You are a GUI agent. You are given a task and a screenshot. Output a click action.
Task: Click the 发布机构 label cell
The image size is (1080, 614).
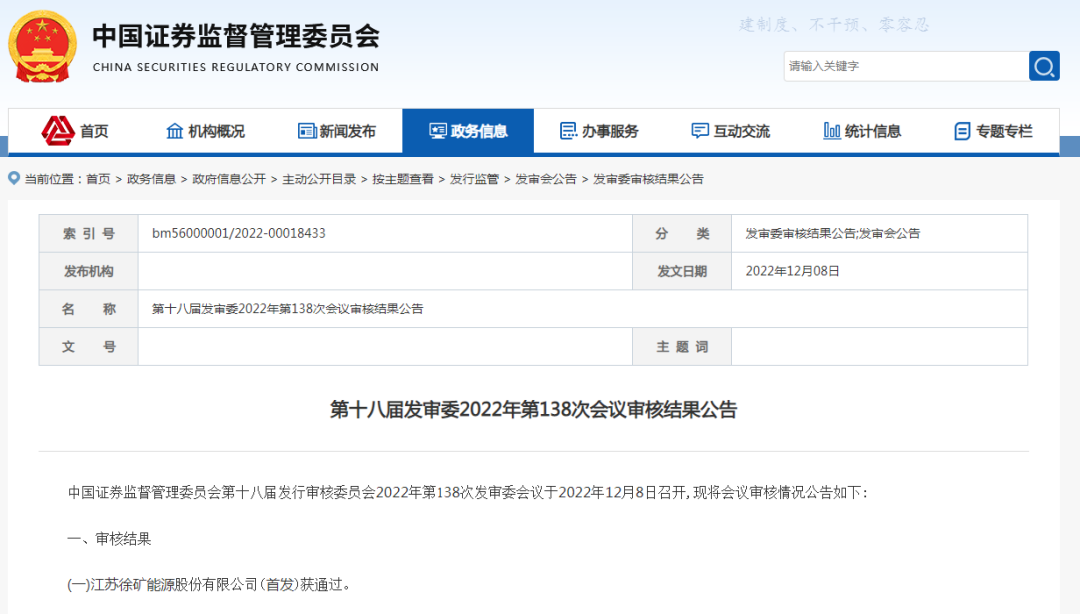coord(89,272)
